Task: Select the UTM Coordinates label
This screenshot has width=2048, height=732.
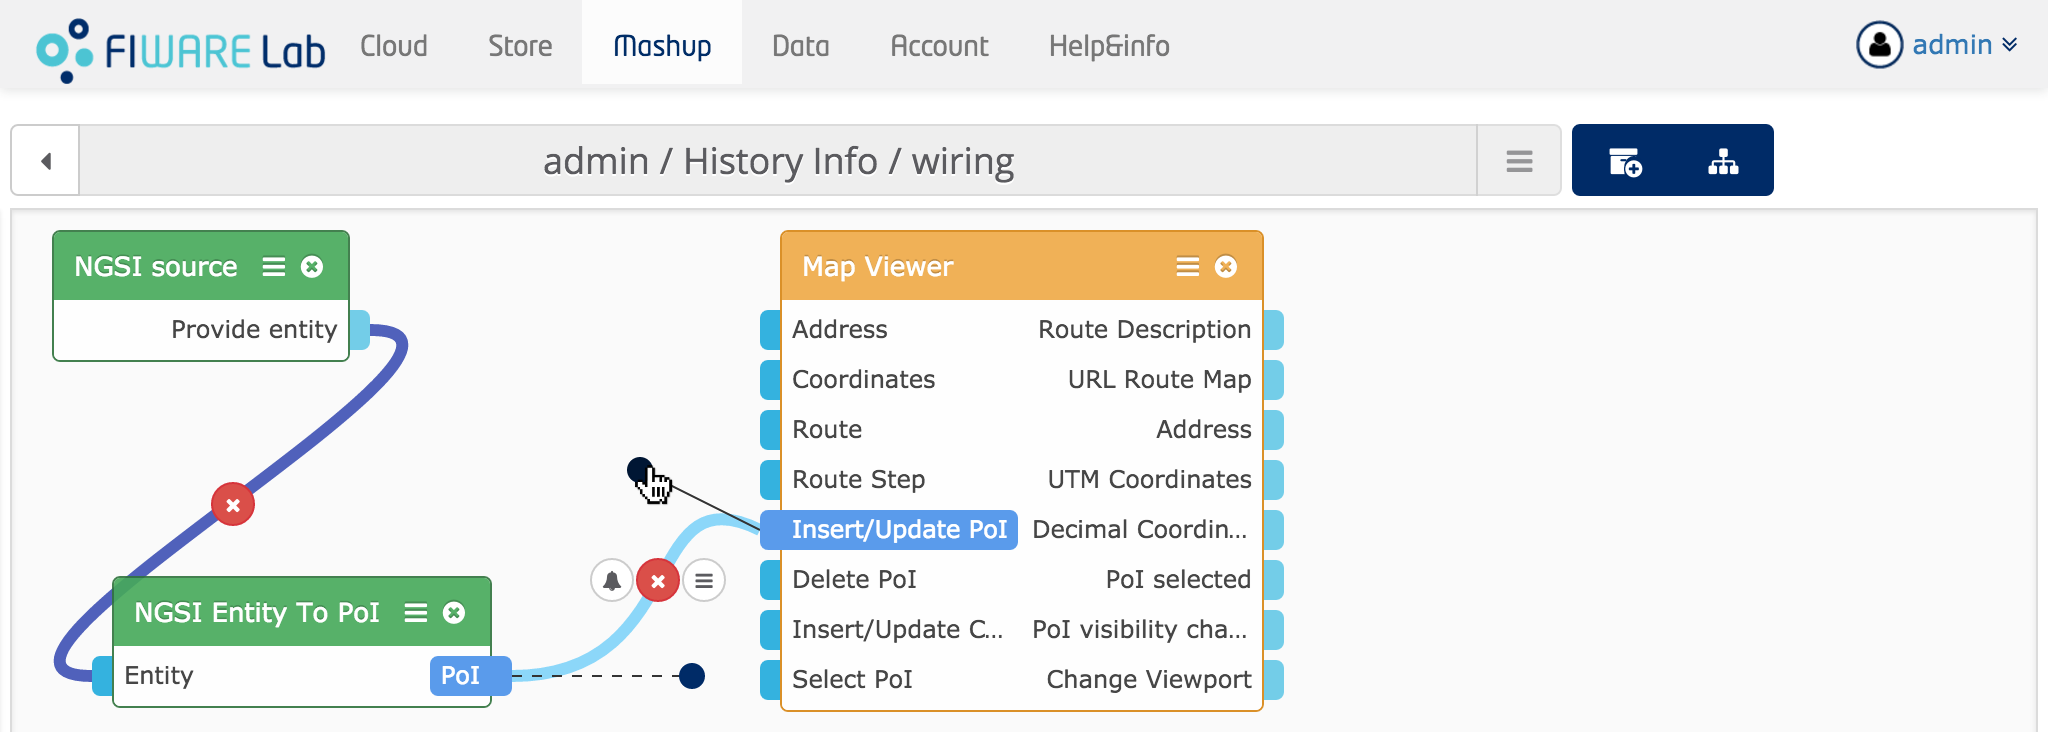Action: pyautogui.click(x=1149, y=480)
